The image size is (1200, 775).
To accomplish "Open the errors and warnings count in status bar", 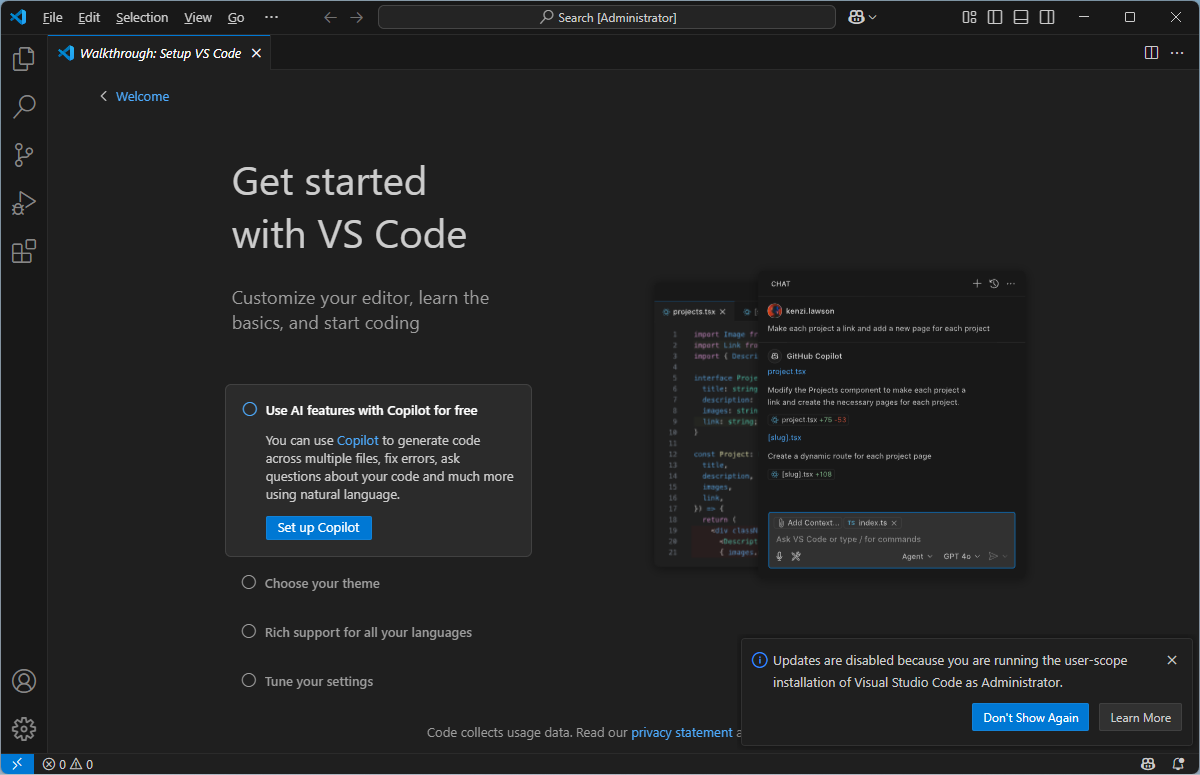I will click(68, 764).
